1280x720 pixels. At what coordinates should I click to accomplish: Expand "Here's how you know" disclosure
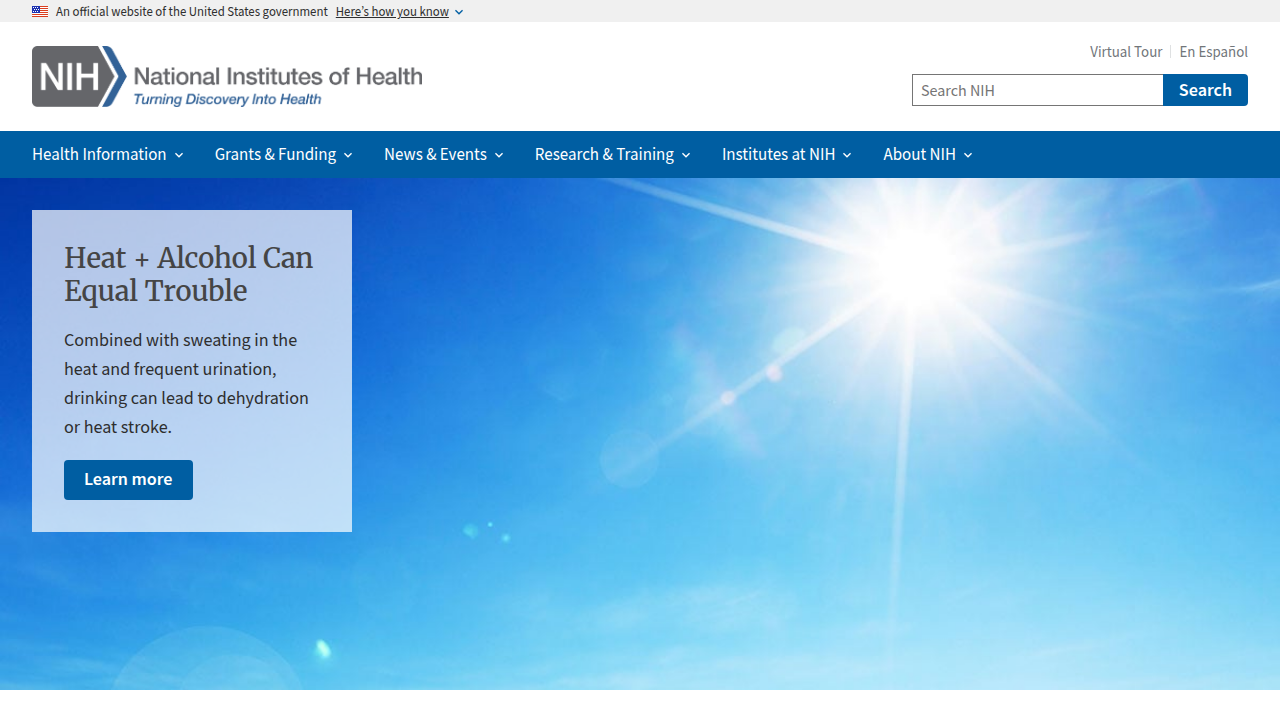(399, 12)
